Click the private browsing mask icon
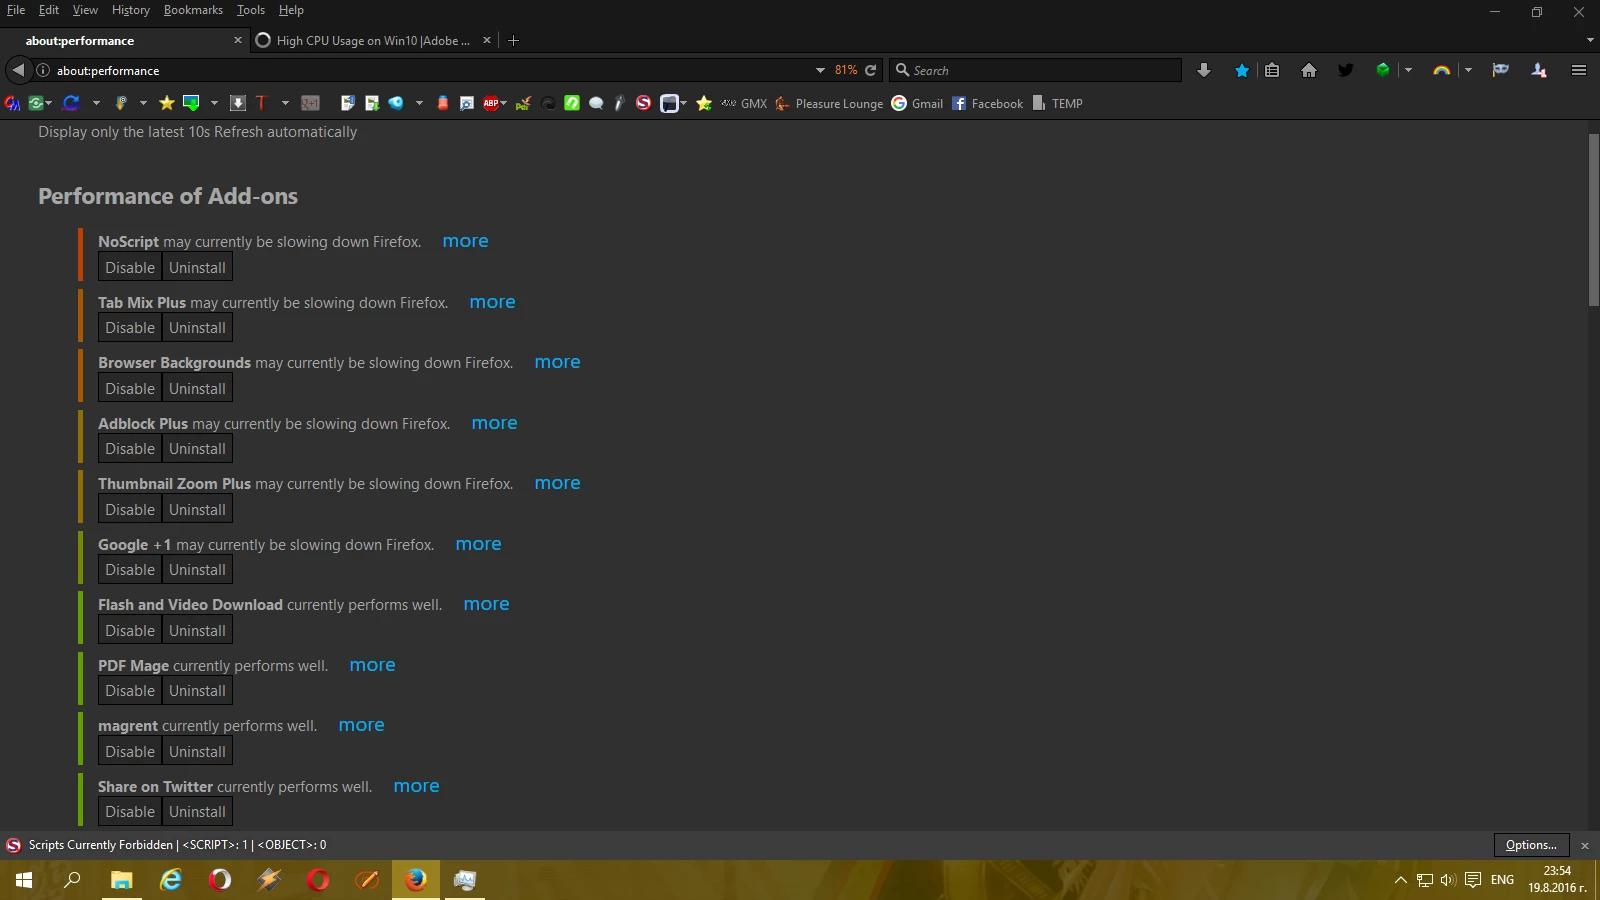Viewport: 1600px width, 900px height. (x=1500, y=70)
